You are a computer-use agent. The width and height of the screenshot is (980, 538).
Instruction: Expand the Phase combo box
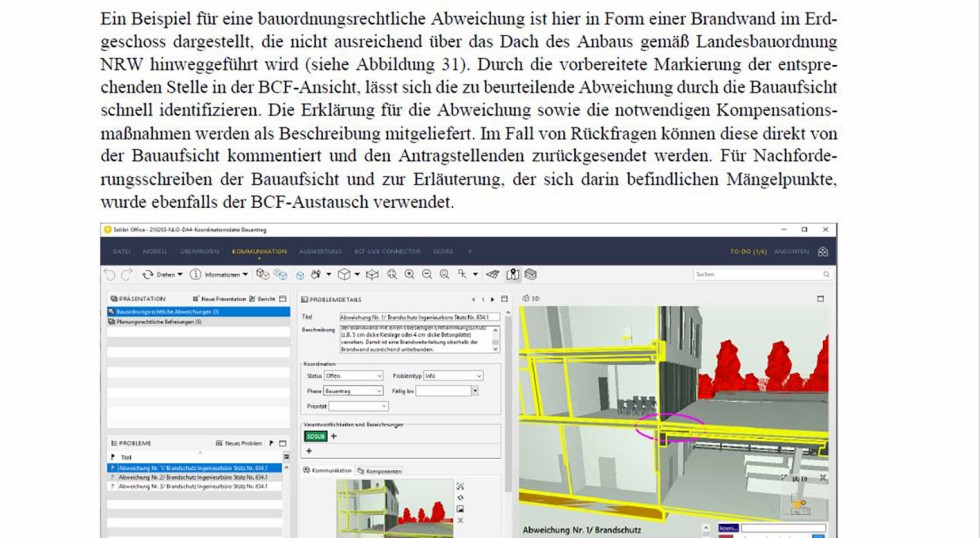click(353, 391)
